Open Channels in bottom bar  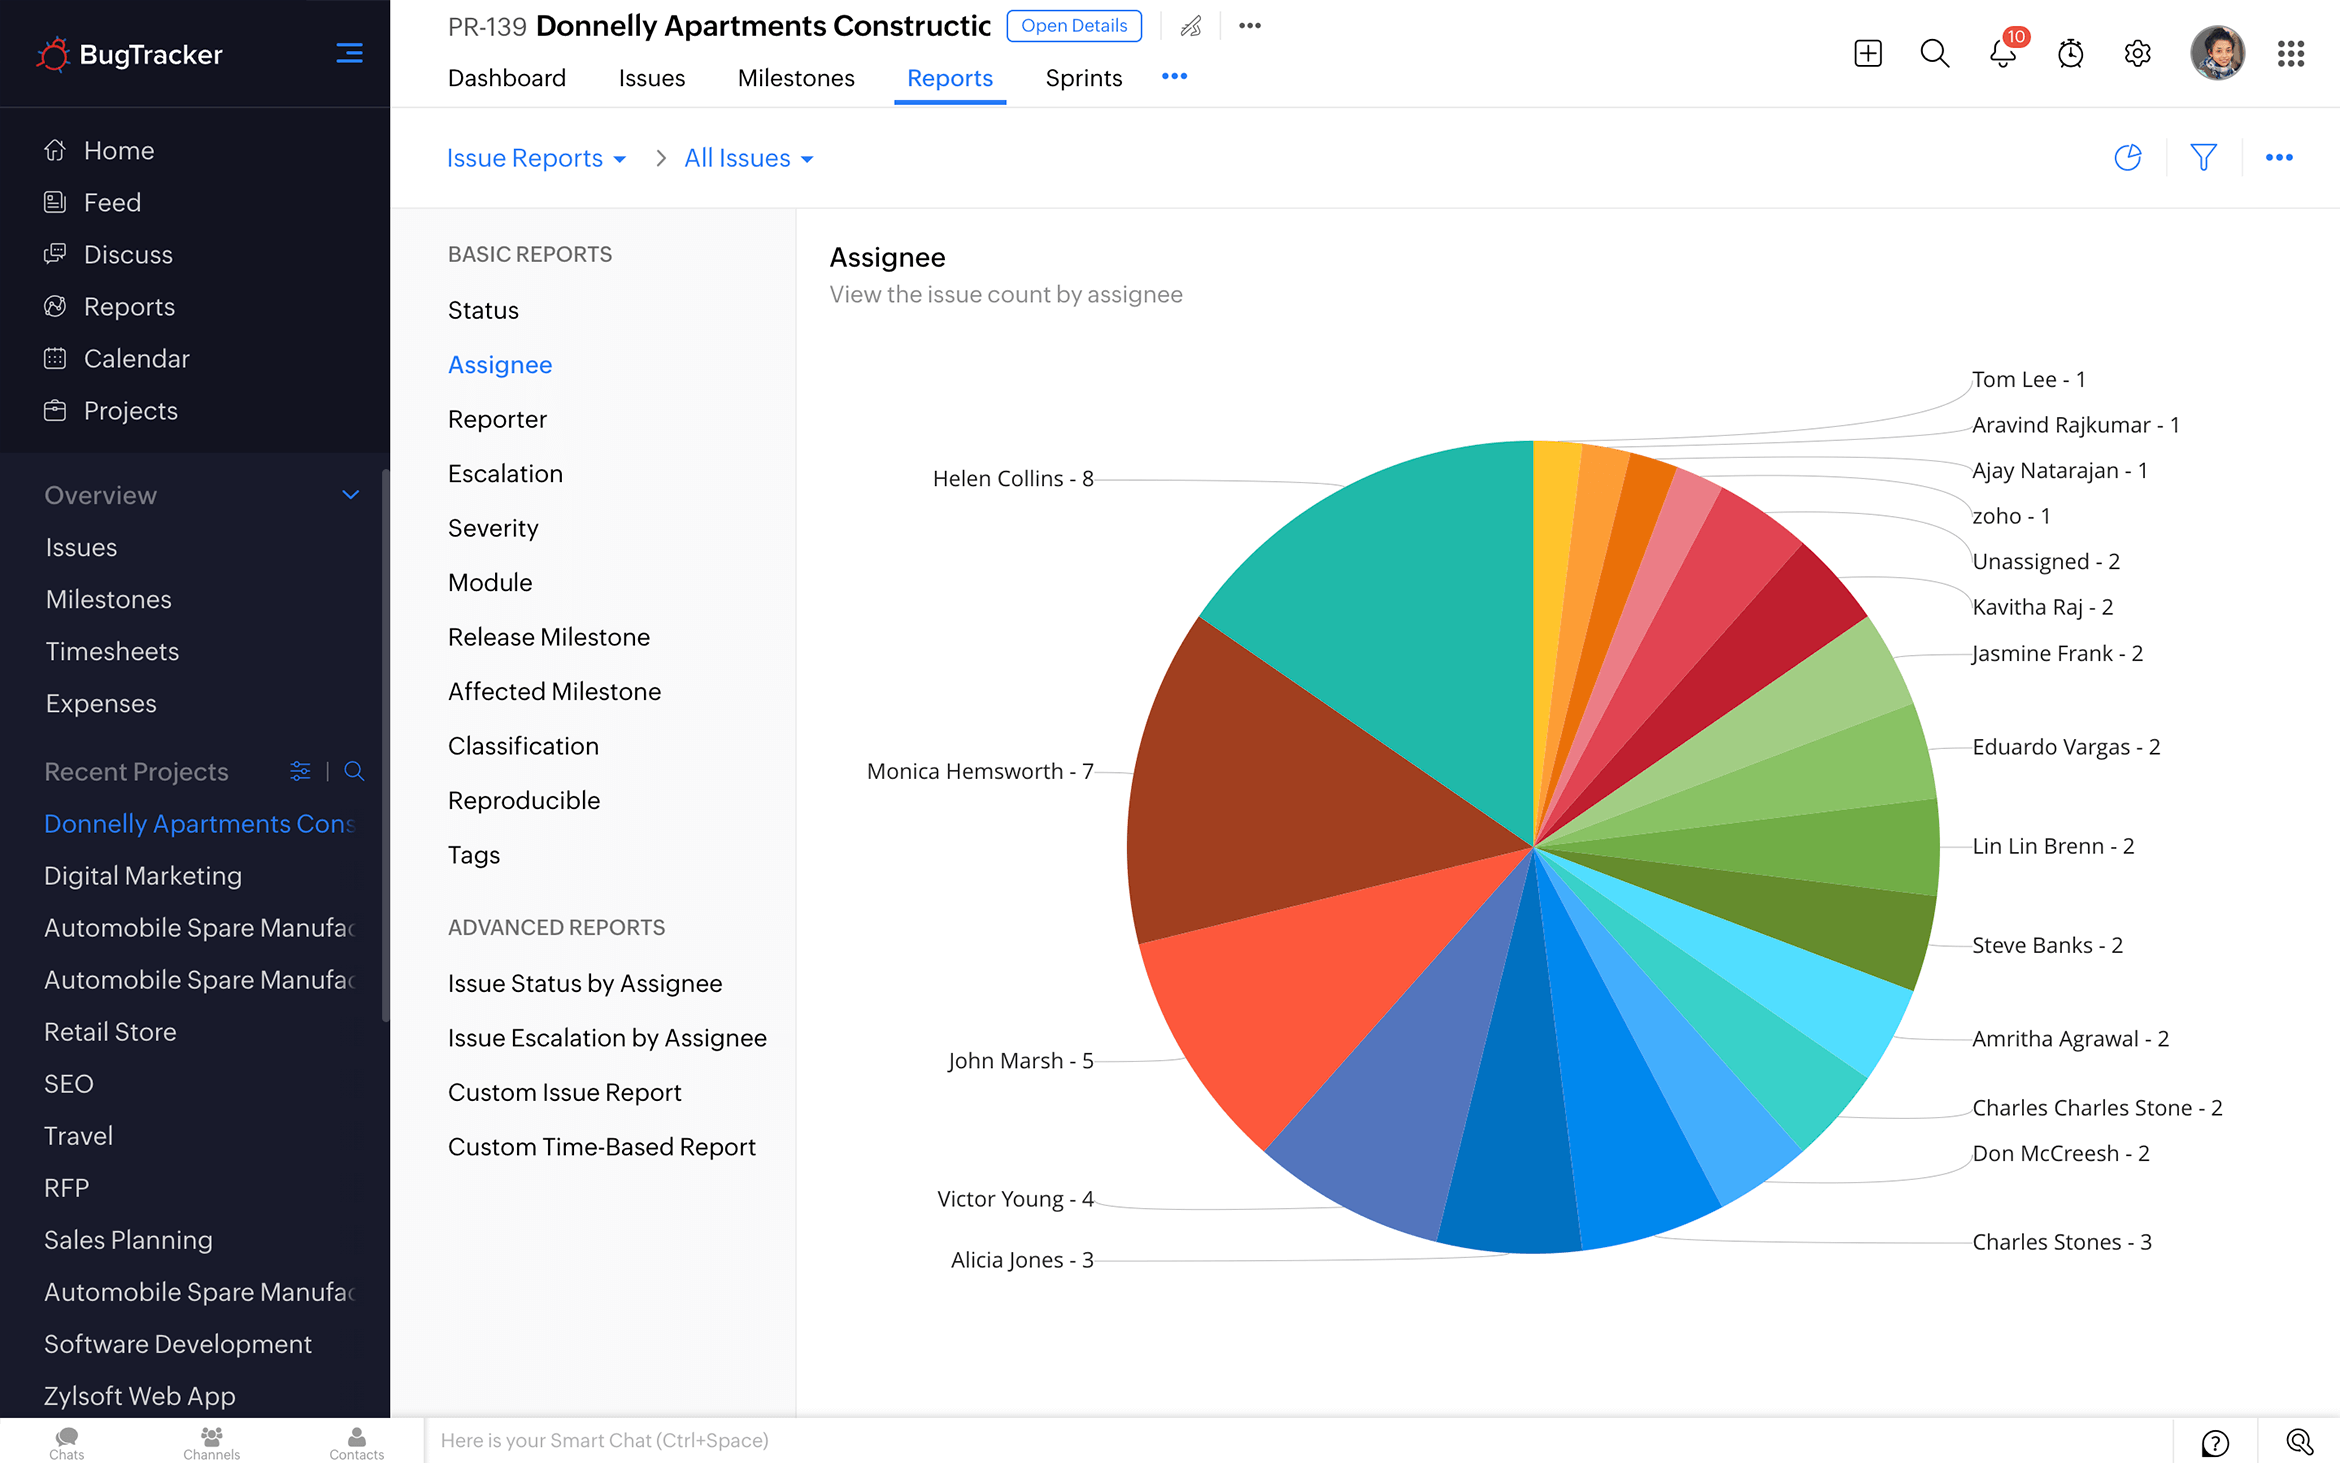tap(211, 1442)
